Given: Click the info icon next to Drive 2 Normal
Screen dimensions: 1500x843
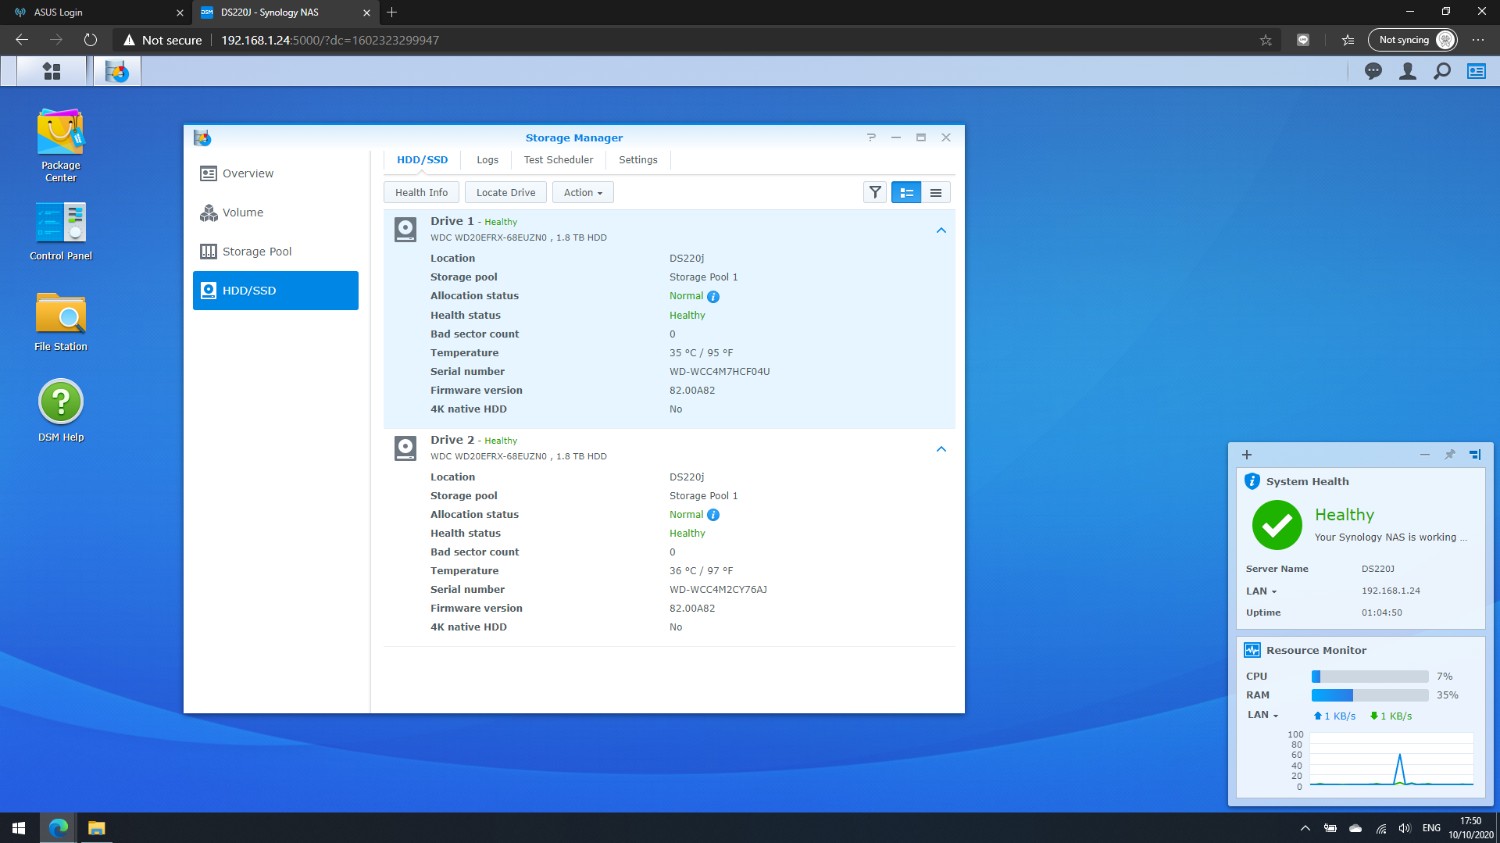Looking at the screenshot, I should tap(713, 515).
